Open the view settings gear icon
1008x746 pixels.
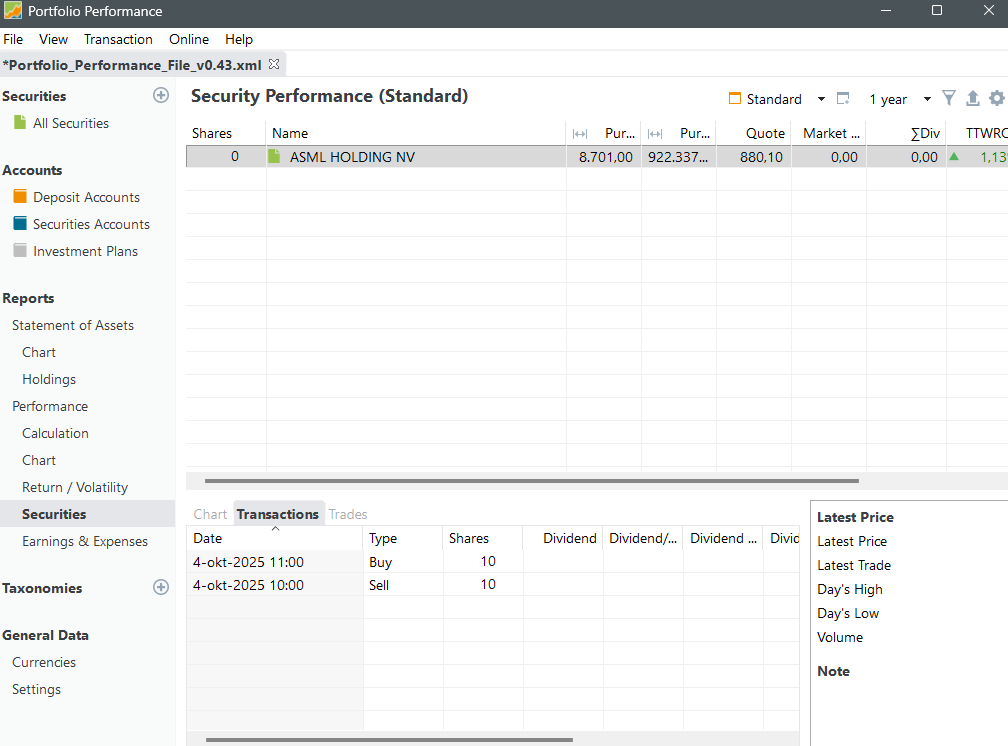click(x=996, y=98)
